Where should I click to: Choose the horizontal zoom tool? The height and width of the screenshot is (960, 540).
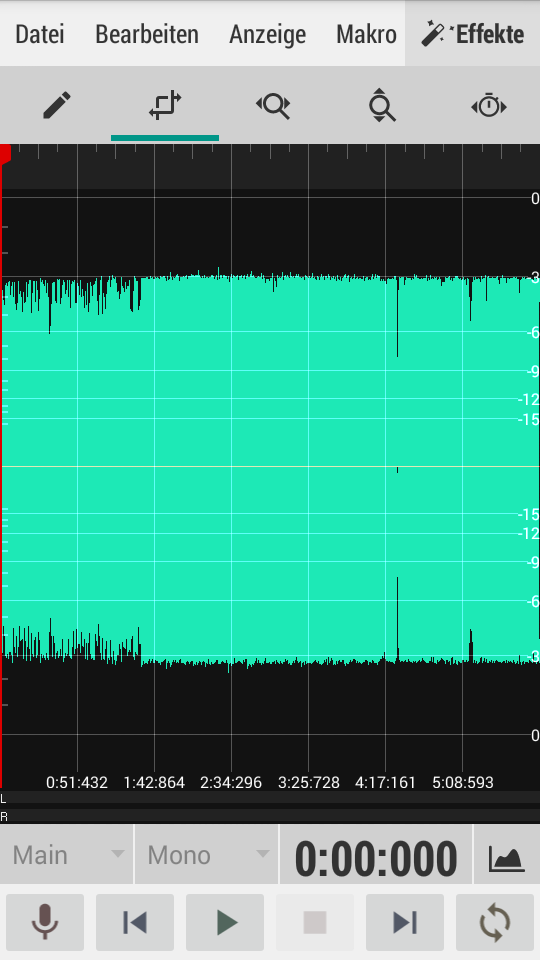[x=272, y=105]
